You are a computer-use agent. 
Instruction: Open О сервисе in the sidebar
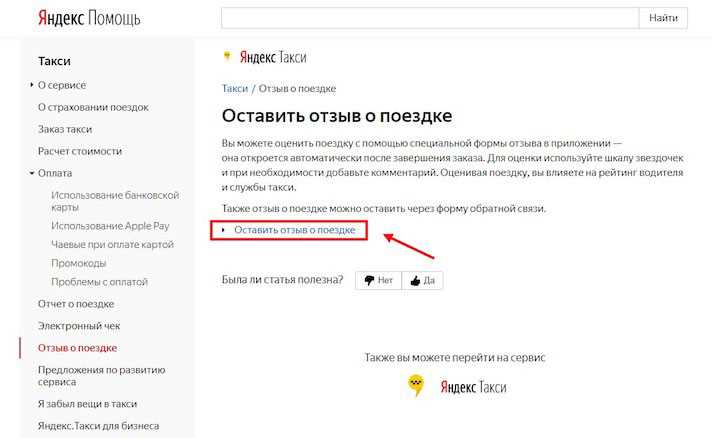(62, 85)
